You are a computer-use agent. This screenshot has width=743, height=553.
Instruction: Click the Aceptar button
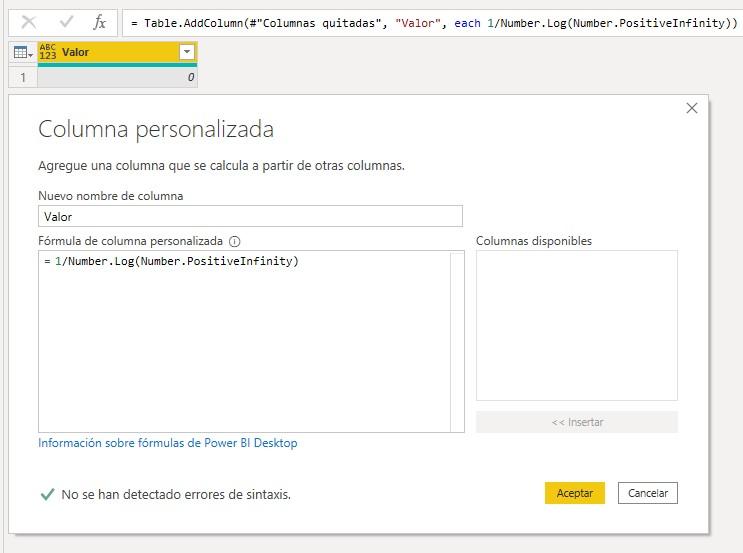(x=574, y=493)
